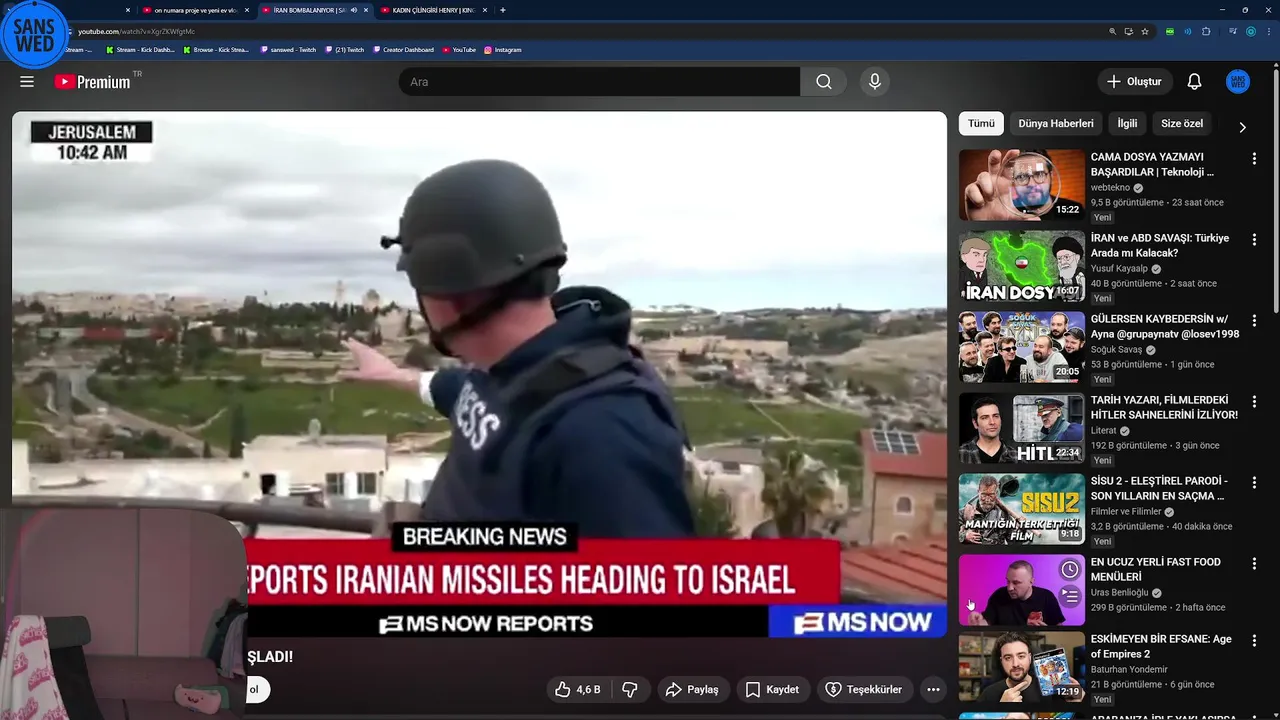Start voice search with microphone icon
This screenshot has width=1280, height=720.
click(x=875, y=82)
